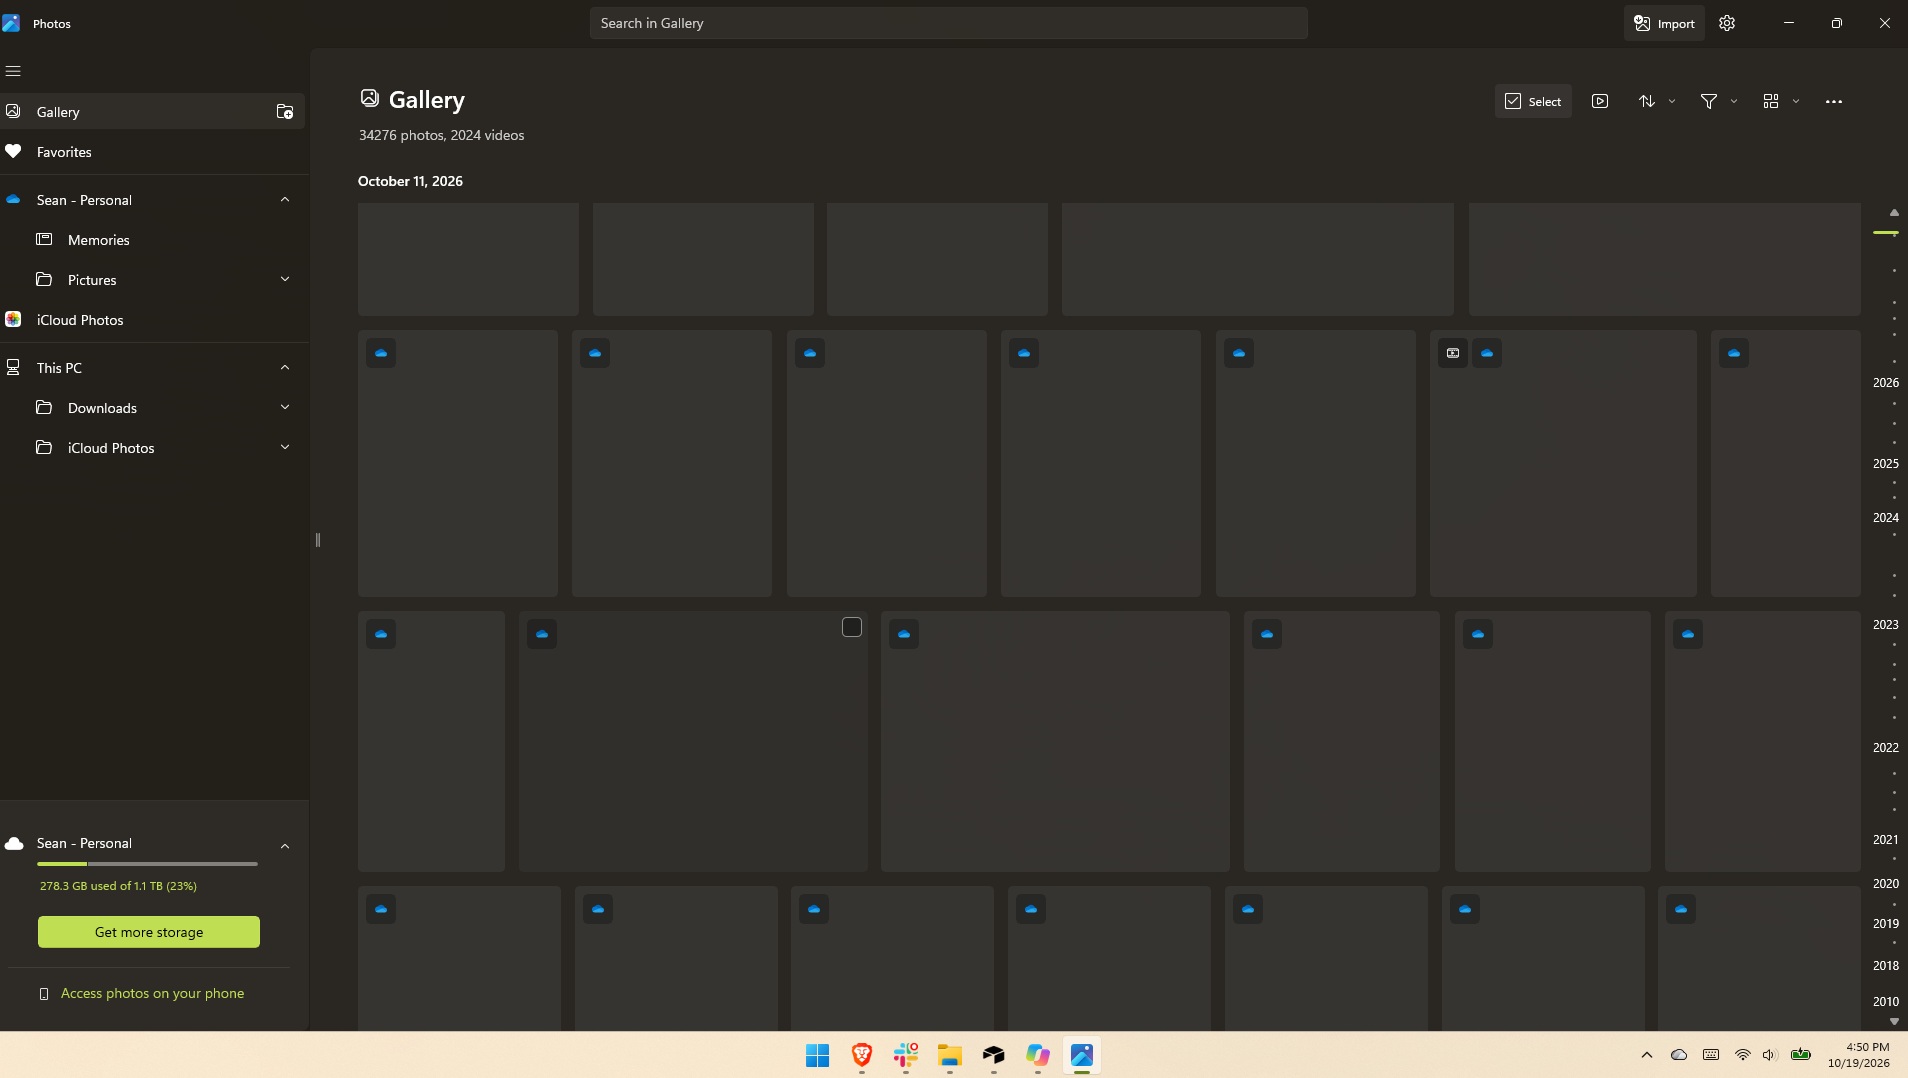This screenshot has height=1078, width=1908.
Task: Open Access photos on your phone link
Action: 152,993
